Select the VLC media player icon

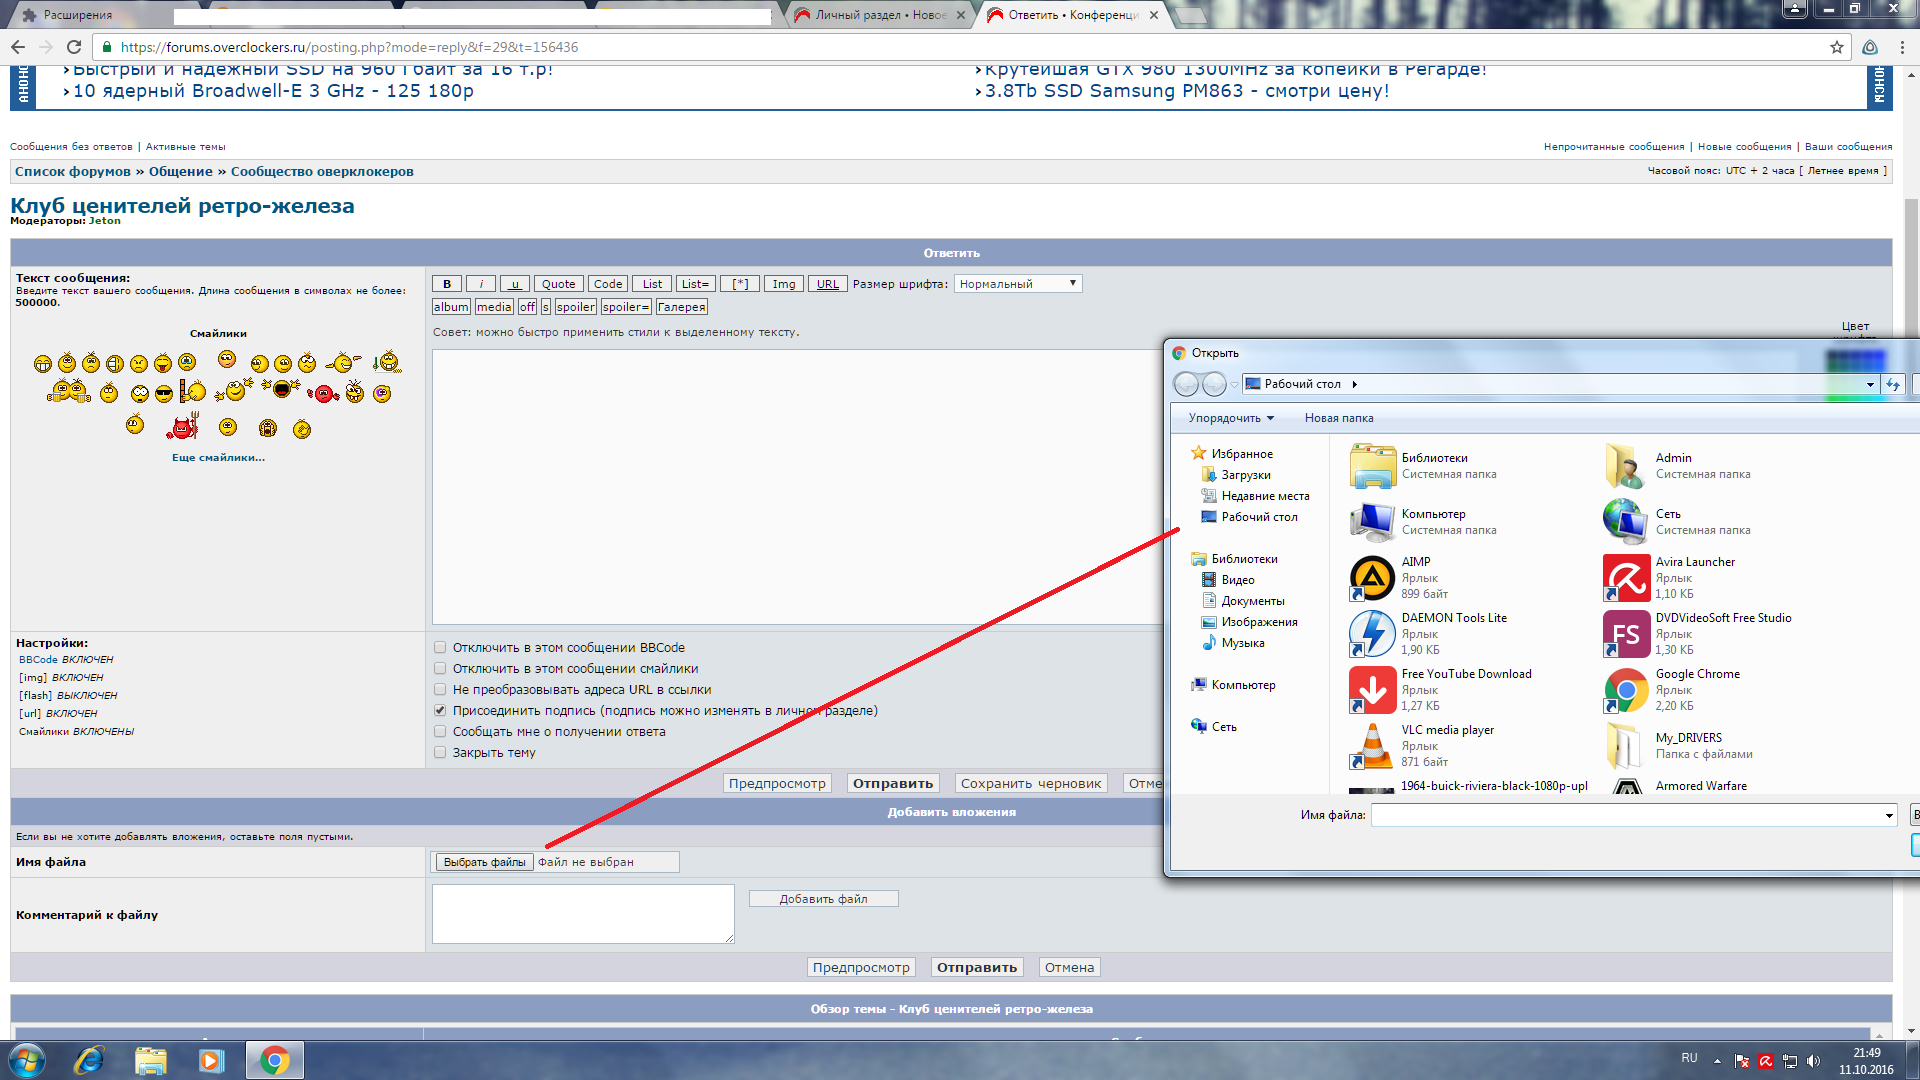[x=1372, y=746]
